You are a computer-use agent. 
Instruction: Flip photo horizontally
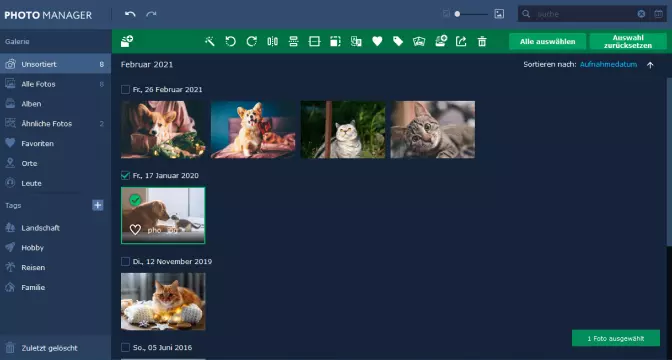pos(273,41)
